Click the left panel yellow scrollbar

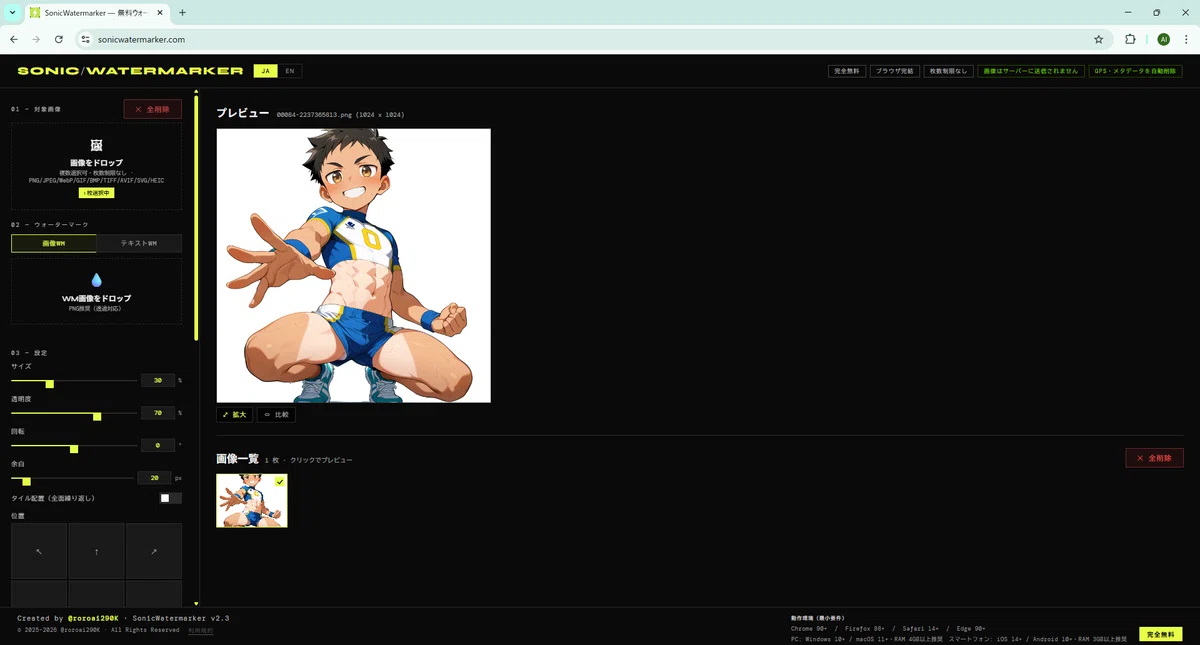click(196, 218)
